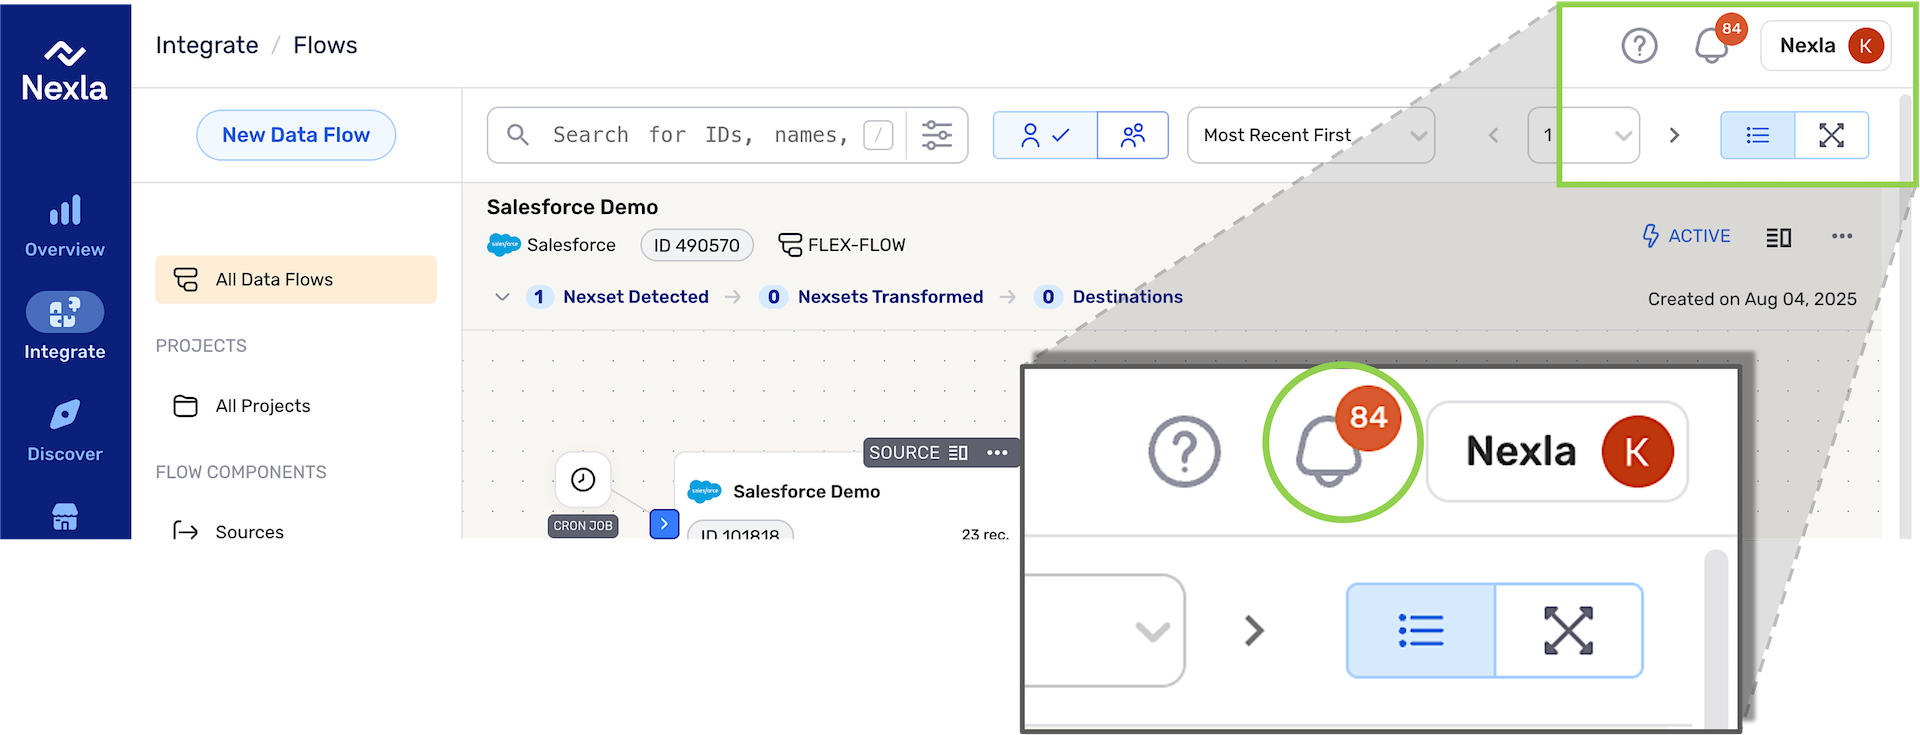
Task: Click the ID 490570 badge
Action: [x=697, y=245]
